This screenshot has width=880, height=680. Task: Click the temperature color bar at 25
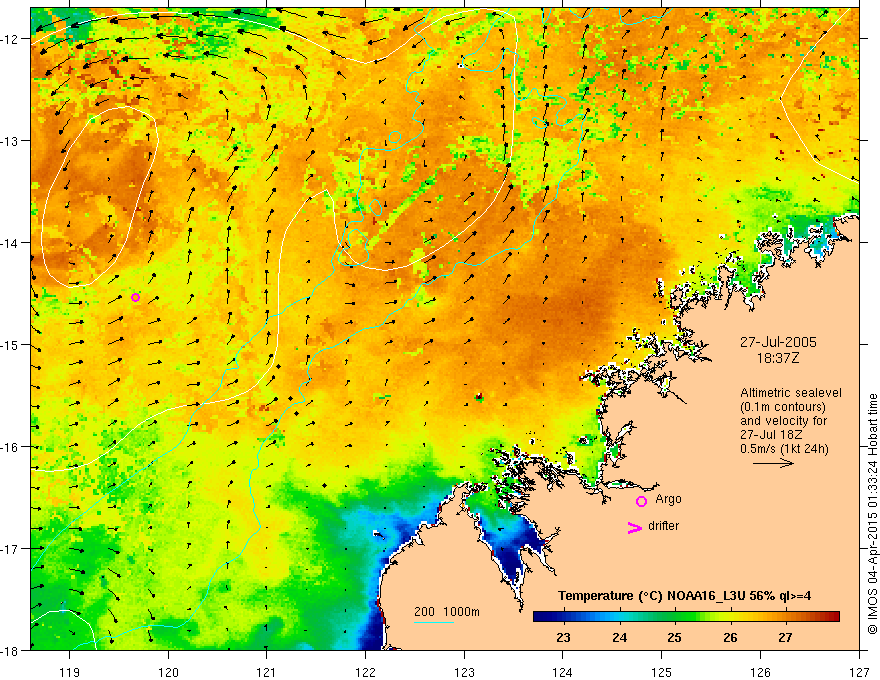675,616
